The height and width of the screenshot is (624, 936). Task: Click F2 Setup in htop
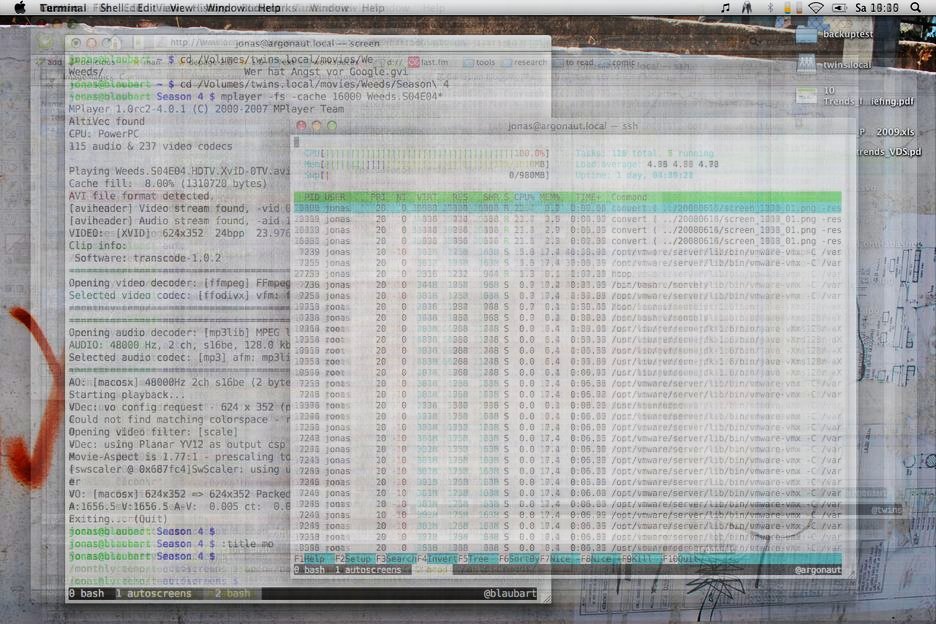click(x=353, y=559)
